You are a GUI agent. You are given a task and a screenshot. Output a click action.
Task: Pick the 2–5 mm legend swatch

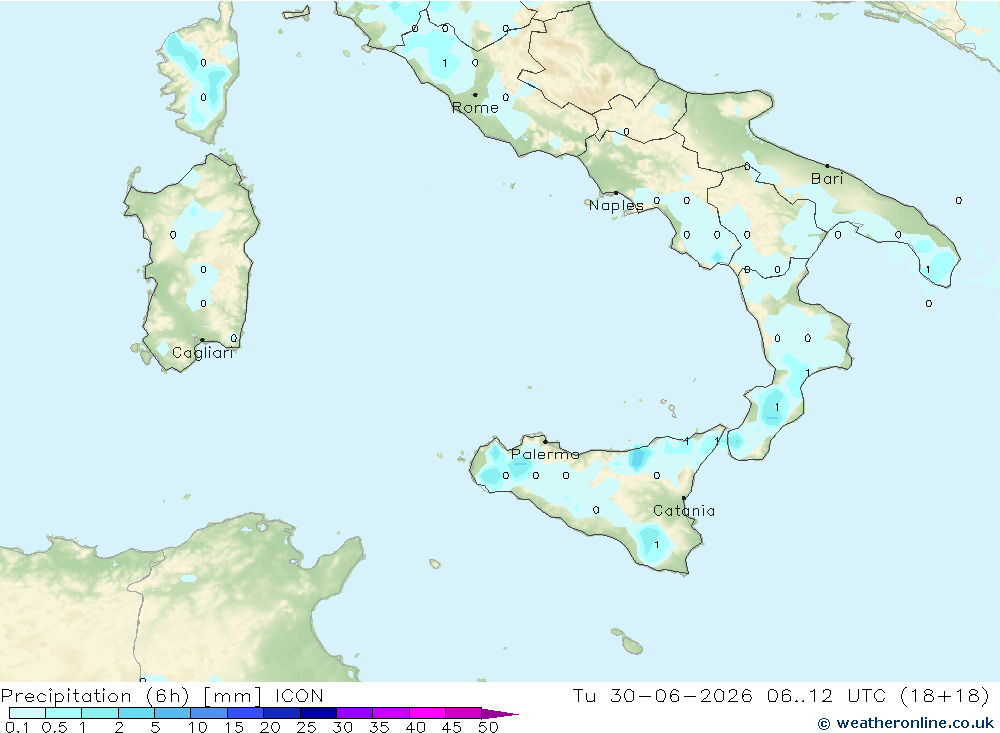[x=136, y=713]
